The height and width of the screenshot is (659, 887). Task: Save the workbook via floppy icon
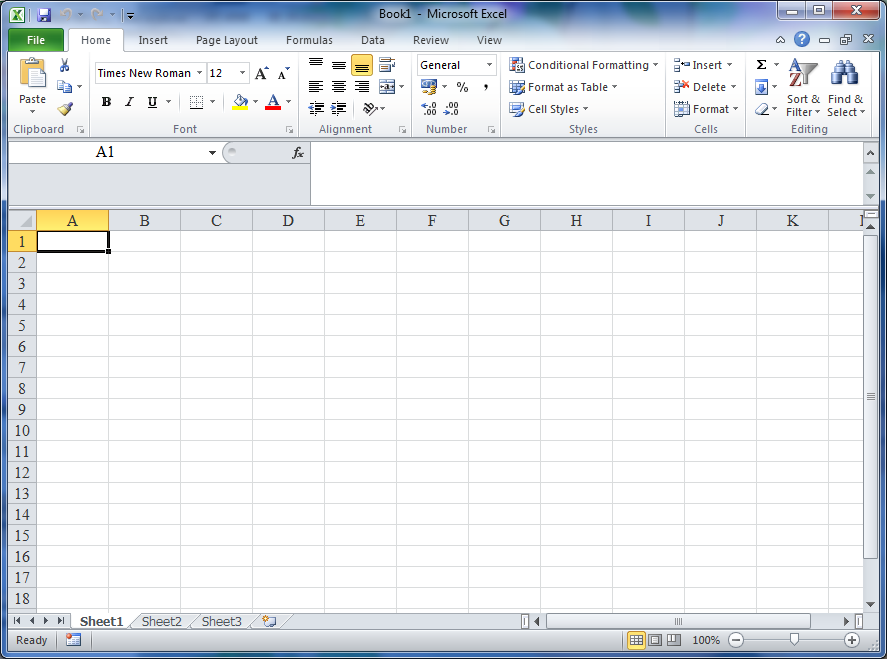pos(44,15)
